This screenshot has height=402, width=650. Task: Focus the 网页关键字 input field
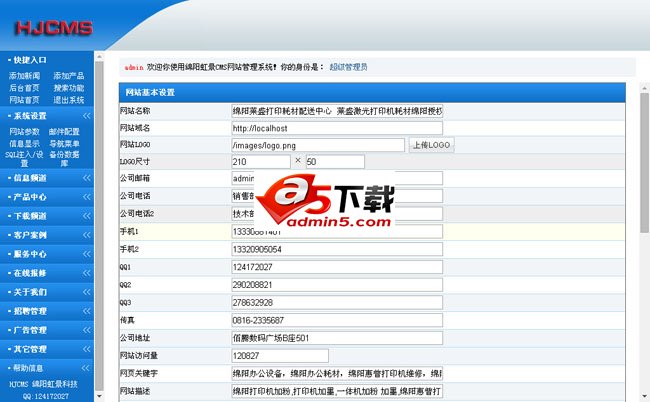point(337,373)
